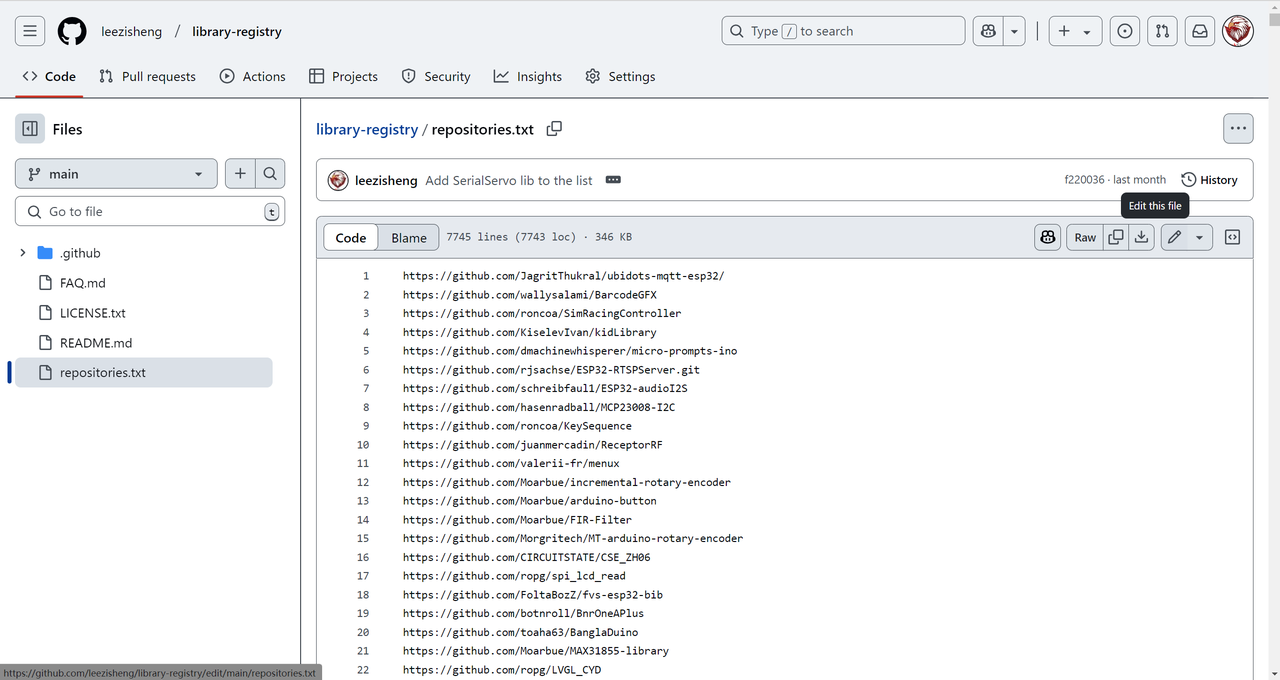Click the search-files magnifier icon in the sidebar
The width and height of the screenshot is (1280, 680).
point(270,174)
